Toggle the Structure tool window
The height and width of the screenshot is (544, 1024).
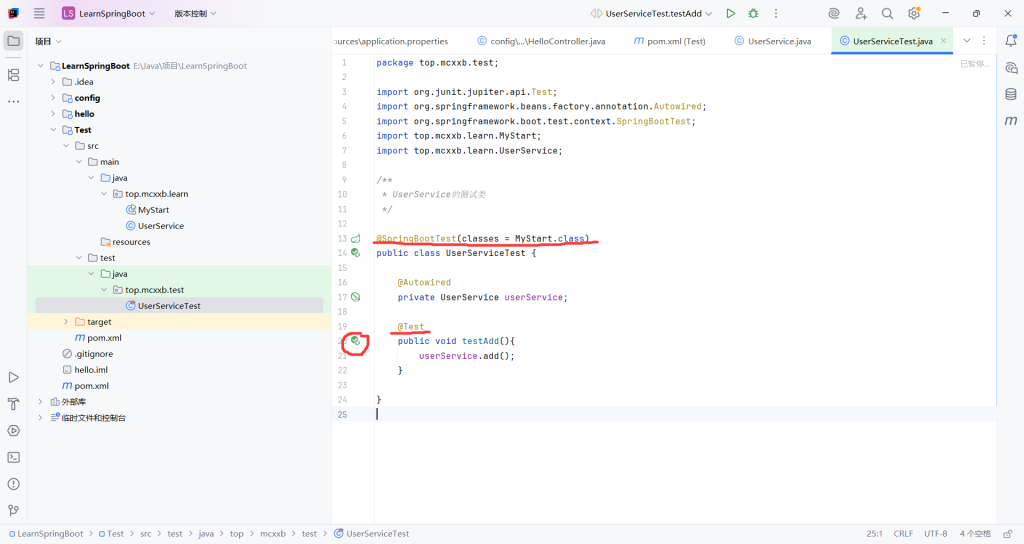13,75
